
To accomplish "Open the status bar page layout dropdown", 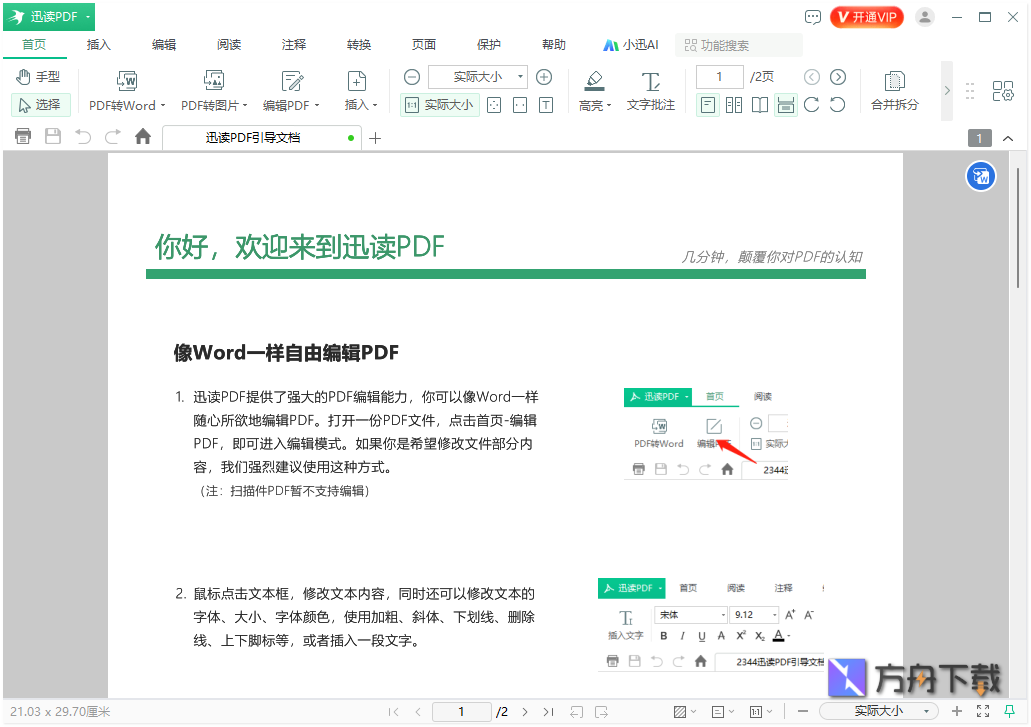I will point(723,712).
